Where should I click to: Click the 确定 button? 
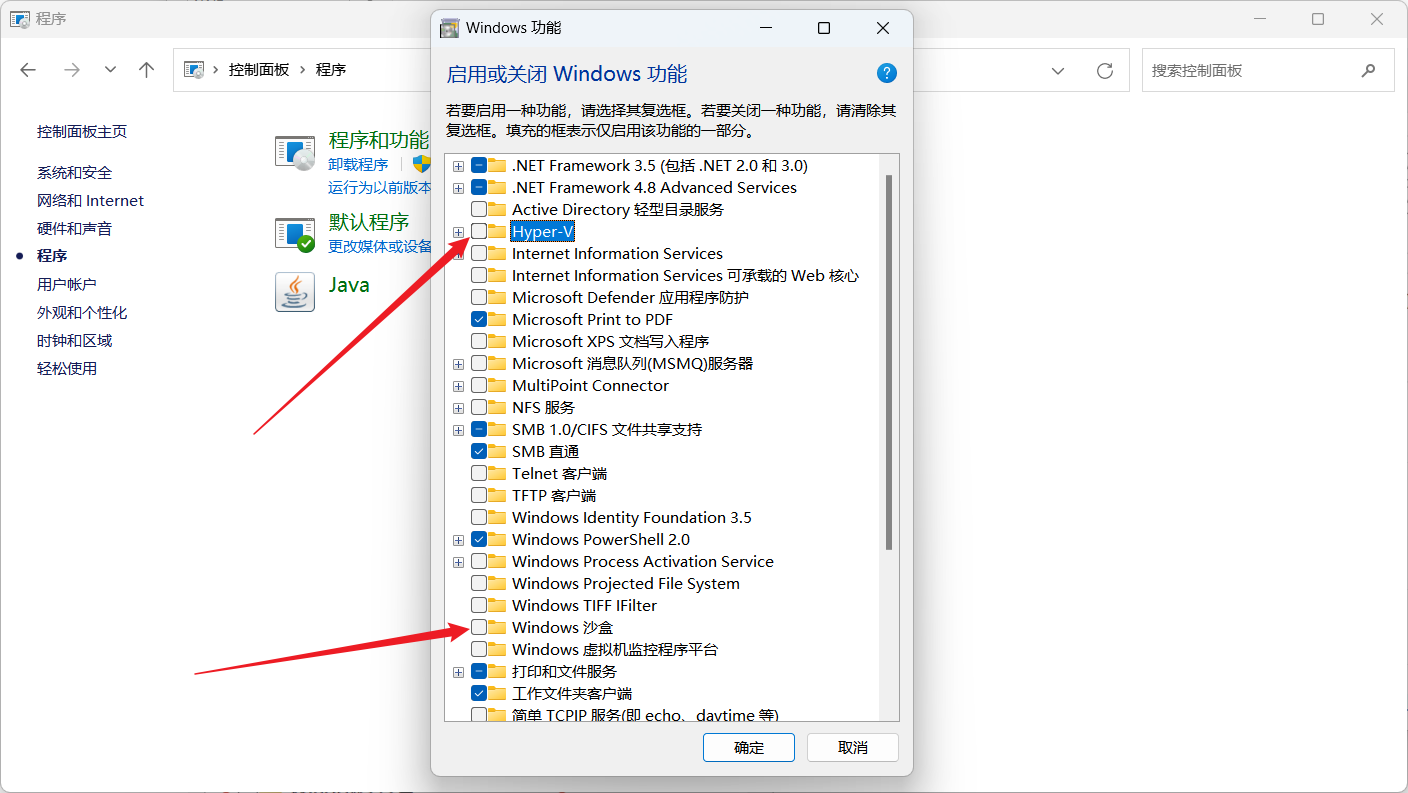point(749,747)
